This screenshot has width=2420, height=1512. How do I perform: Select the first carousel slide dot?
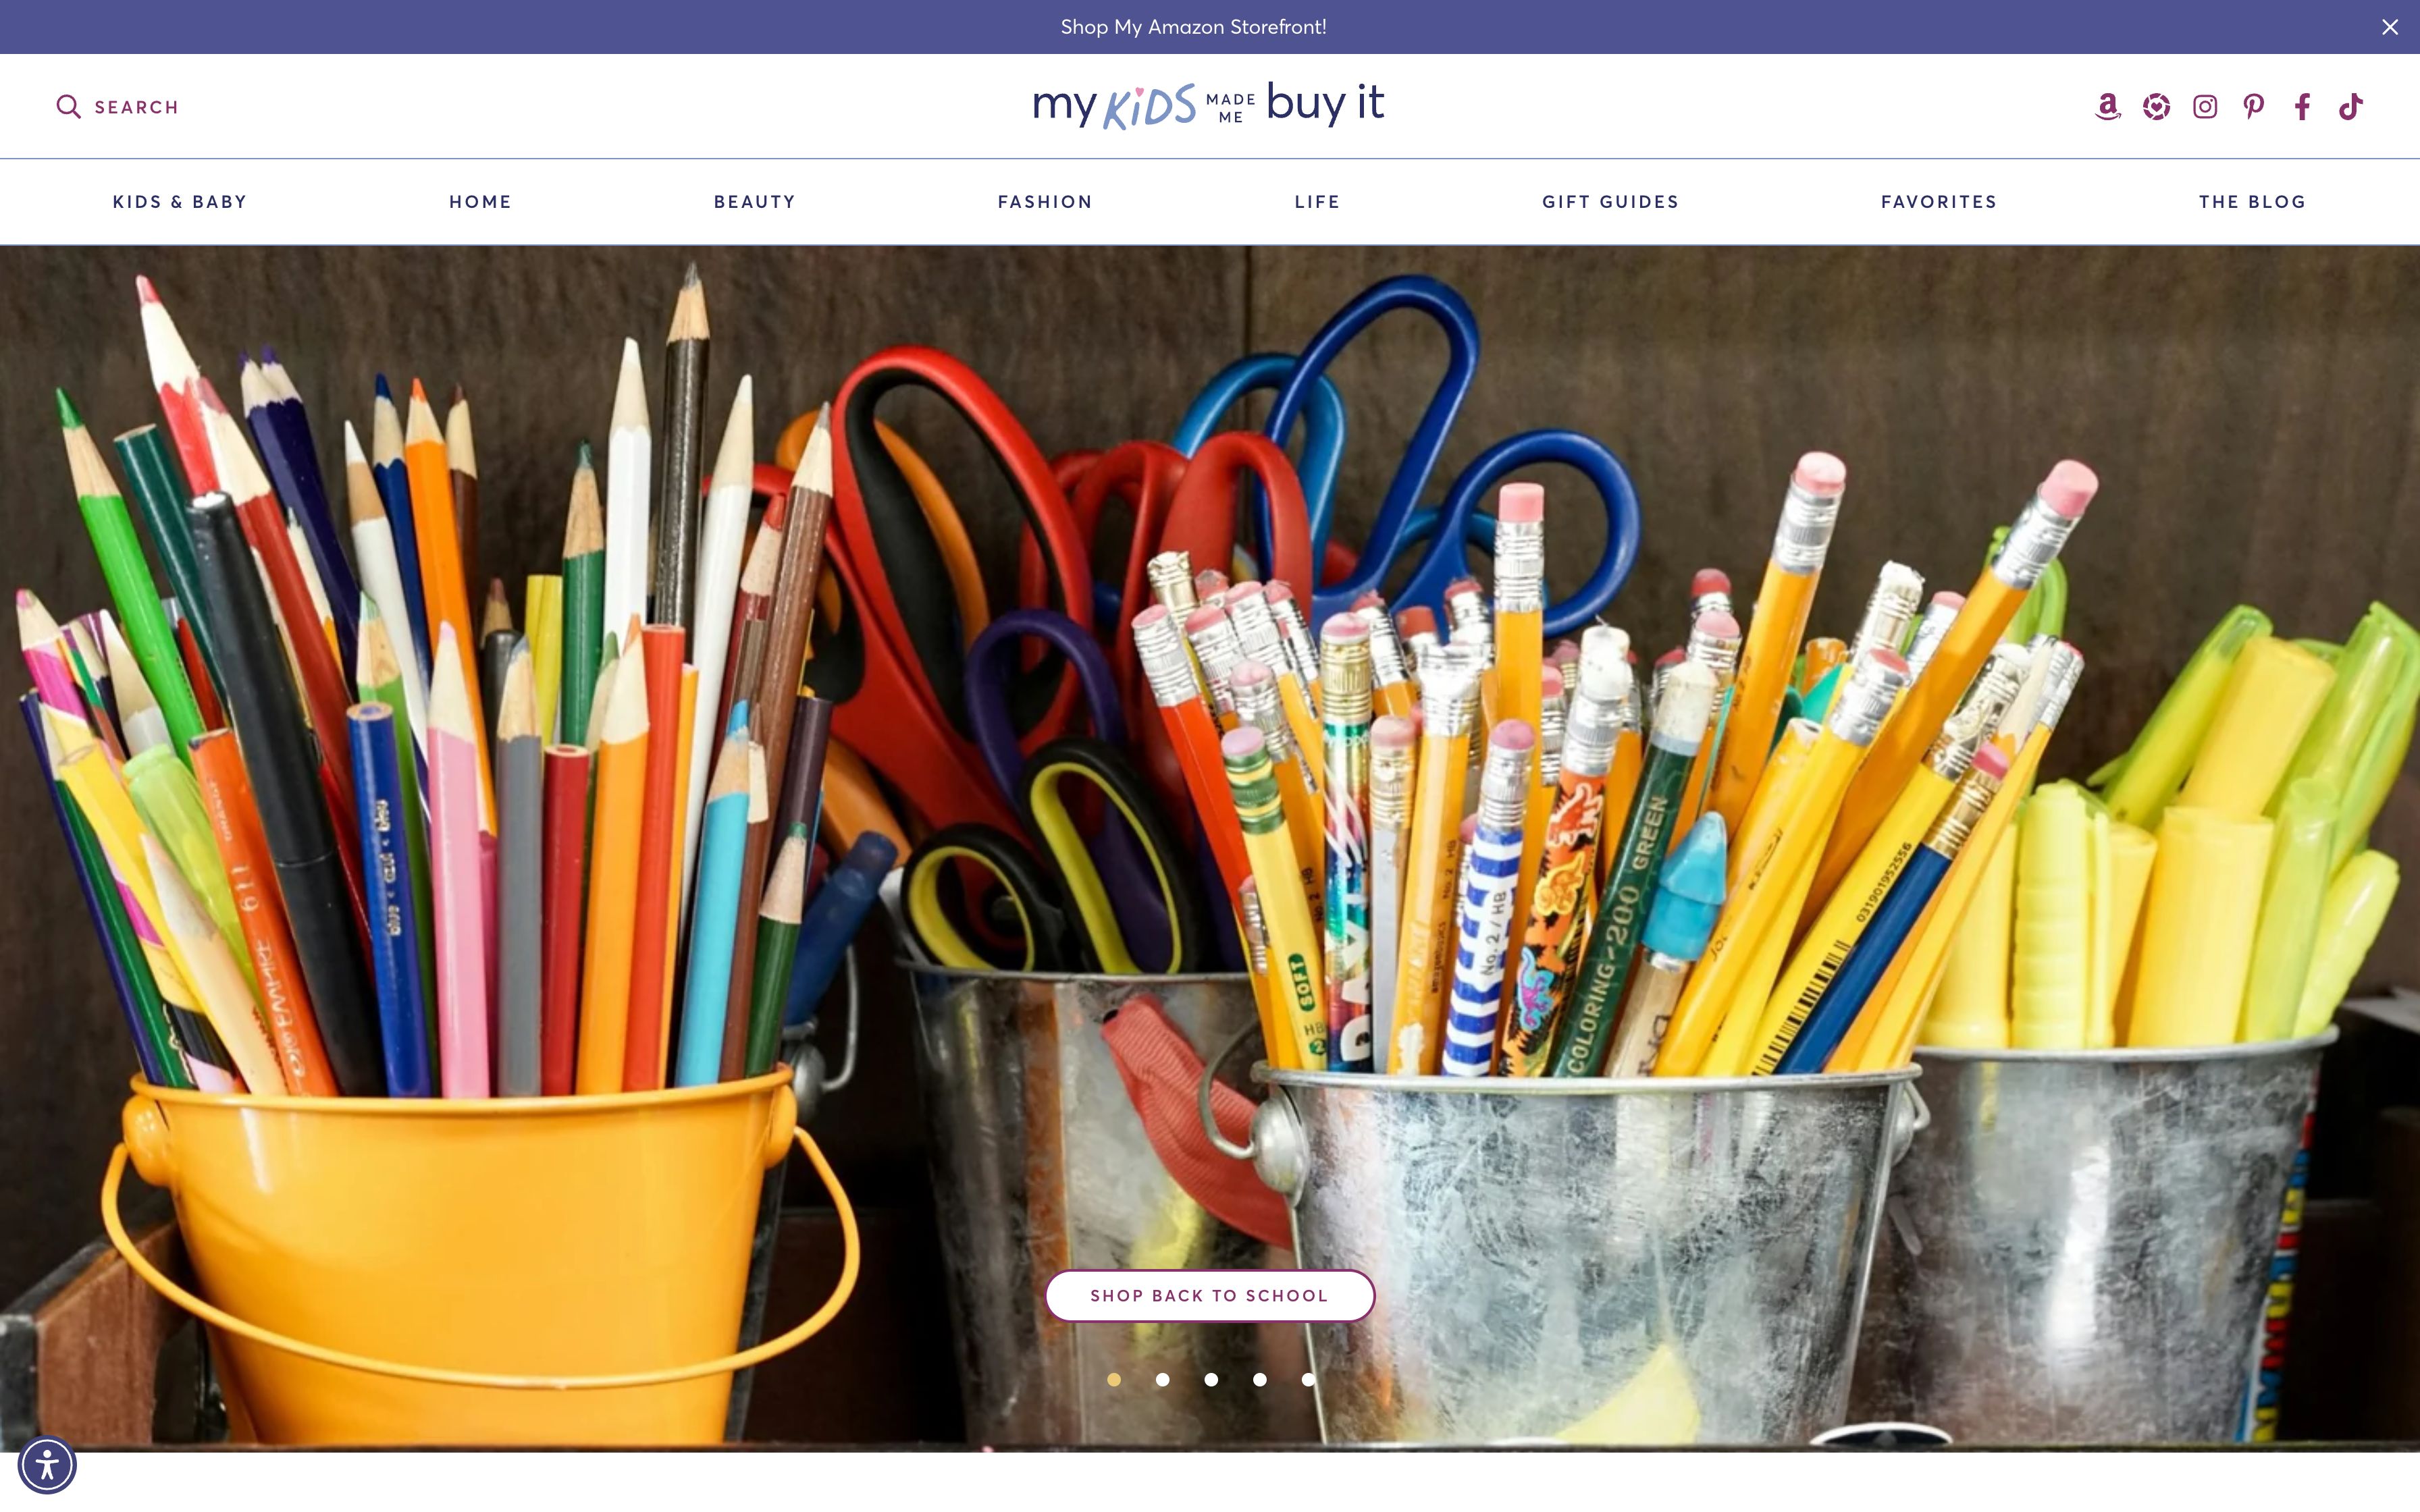[1114, 1380]
